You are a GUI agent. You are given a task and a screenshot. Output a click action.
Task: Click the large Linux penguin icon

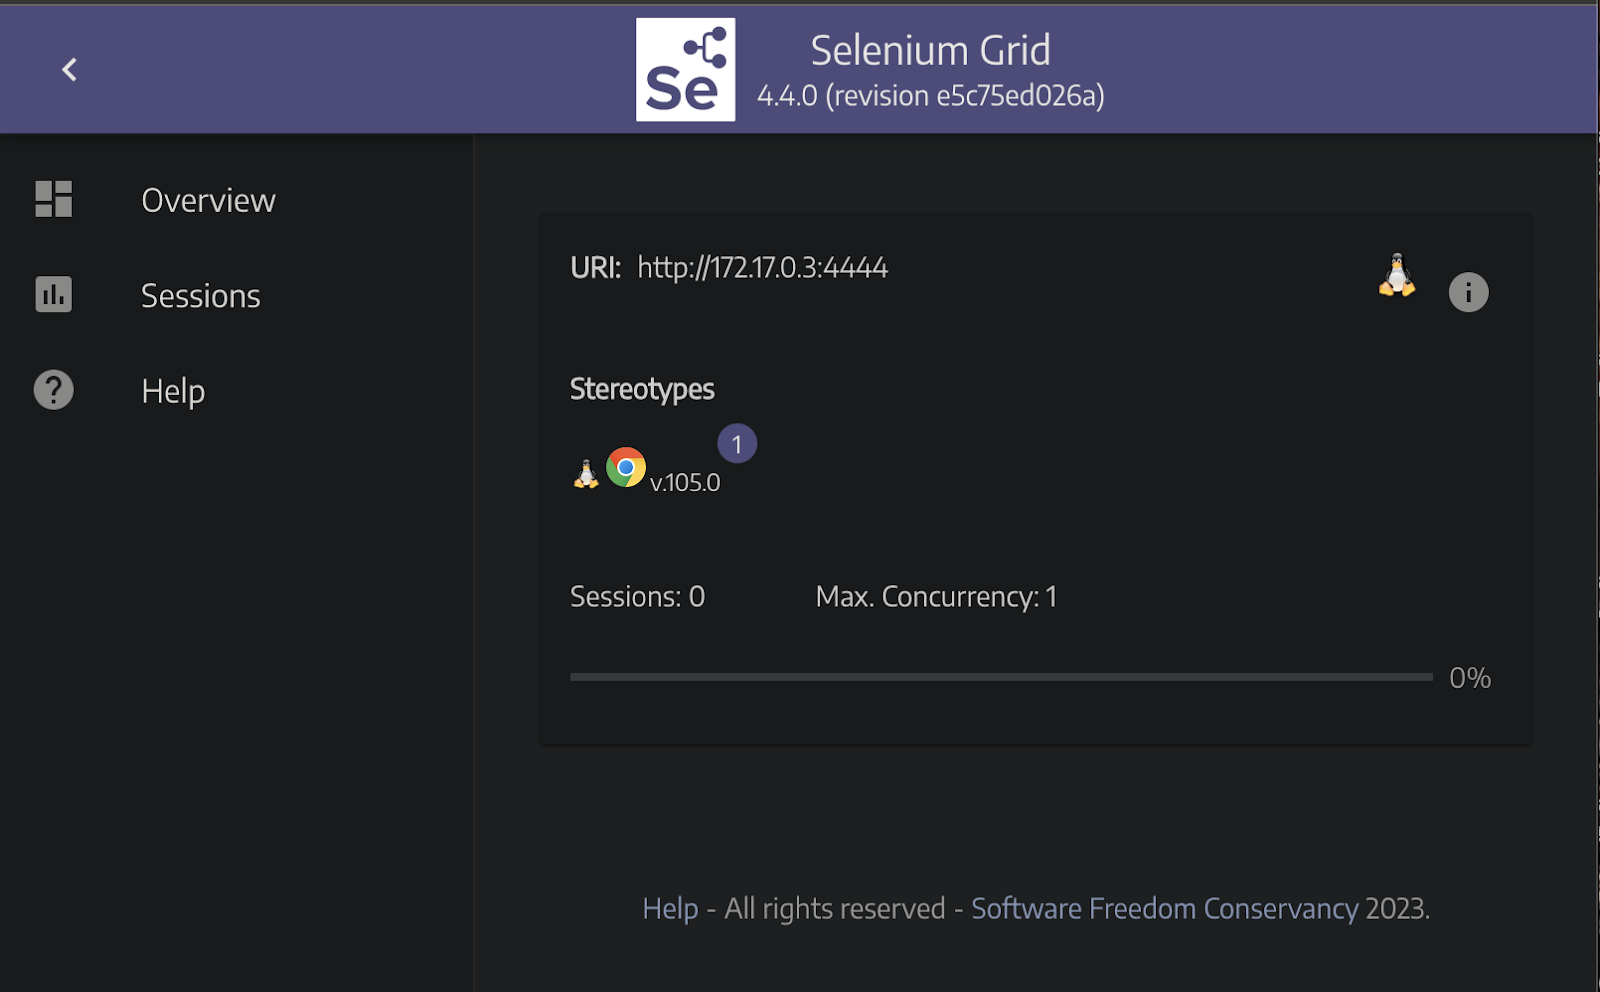coord(1397,275)
